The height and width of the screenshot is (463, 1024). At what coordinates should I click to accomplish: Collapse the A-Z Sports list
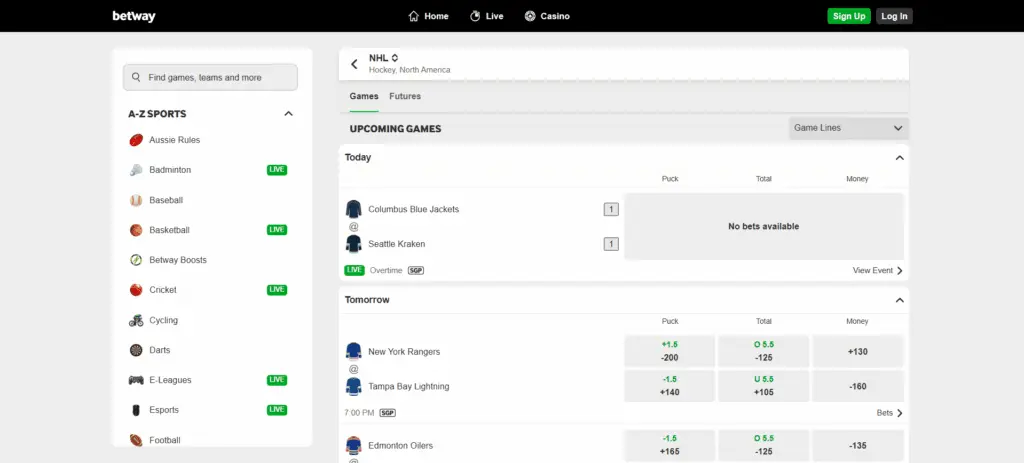[289, 114]
